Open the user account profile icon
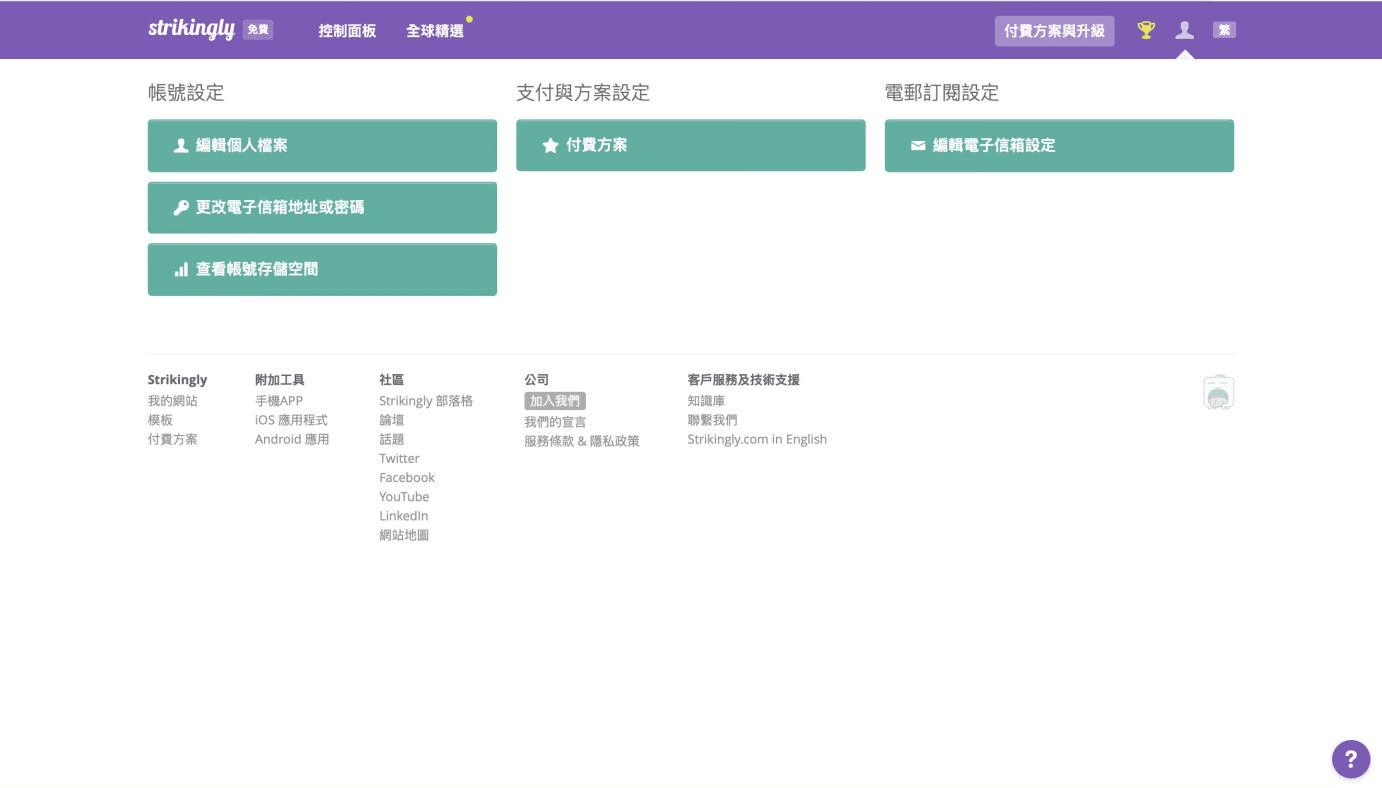Screen dimensions: 1382x788 click(x=1185, y=30)
